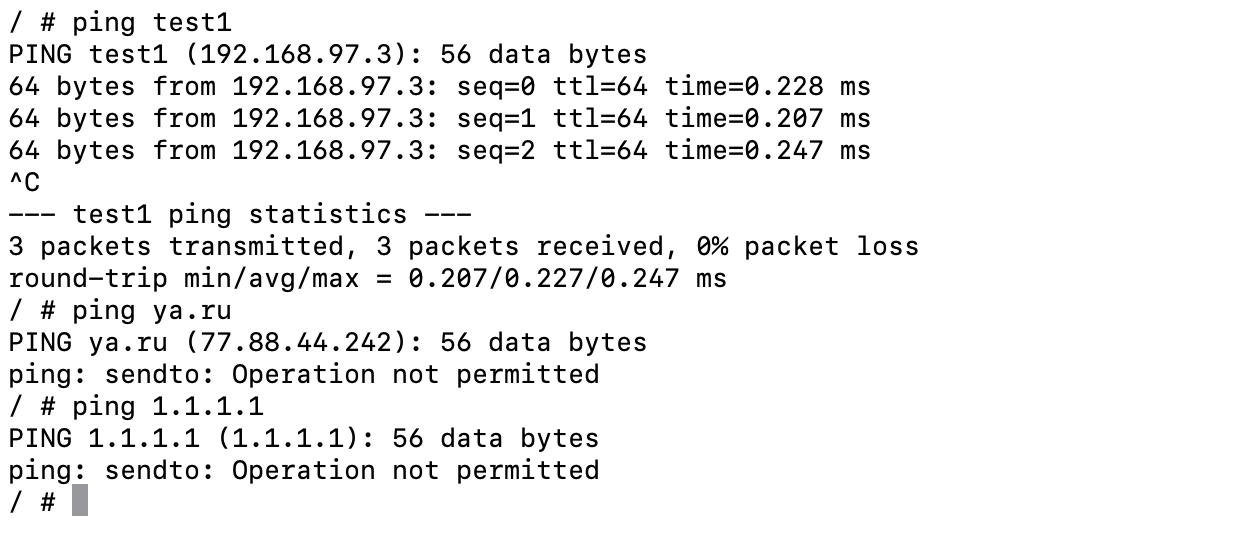Click "3 packets received" text
This screenshot has height=536, width=1238.
[520, 246]
